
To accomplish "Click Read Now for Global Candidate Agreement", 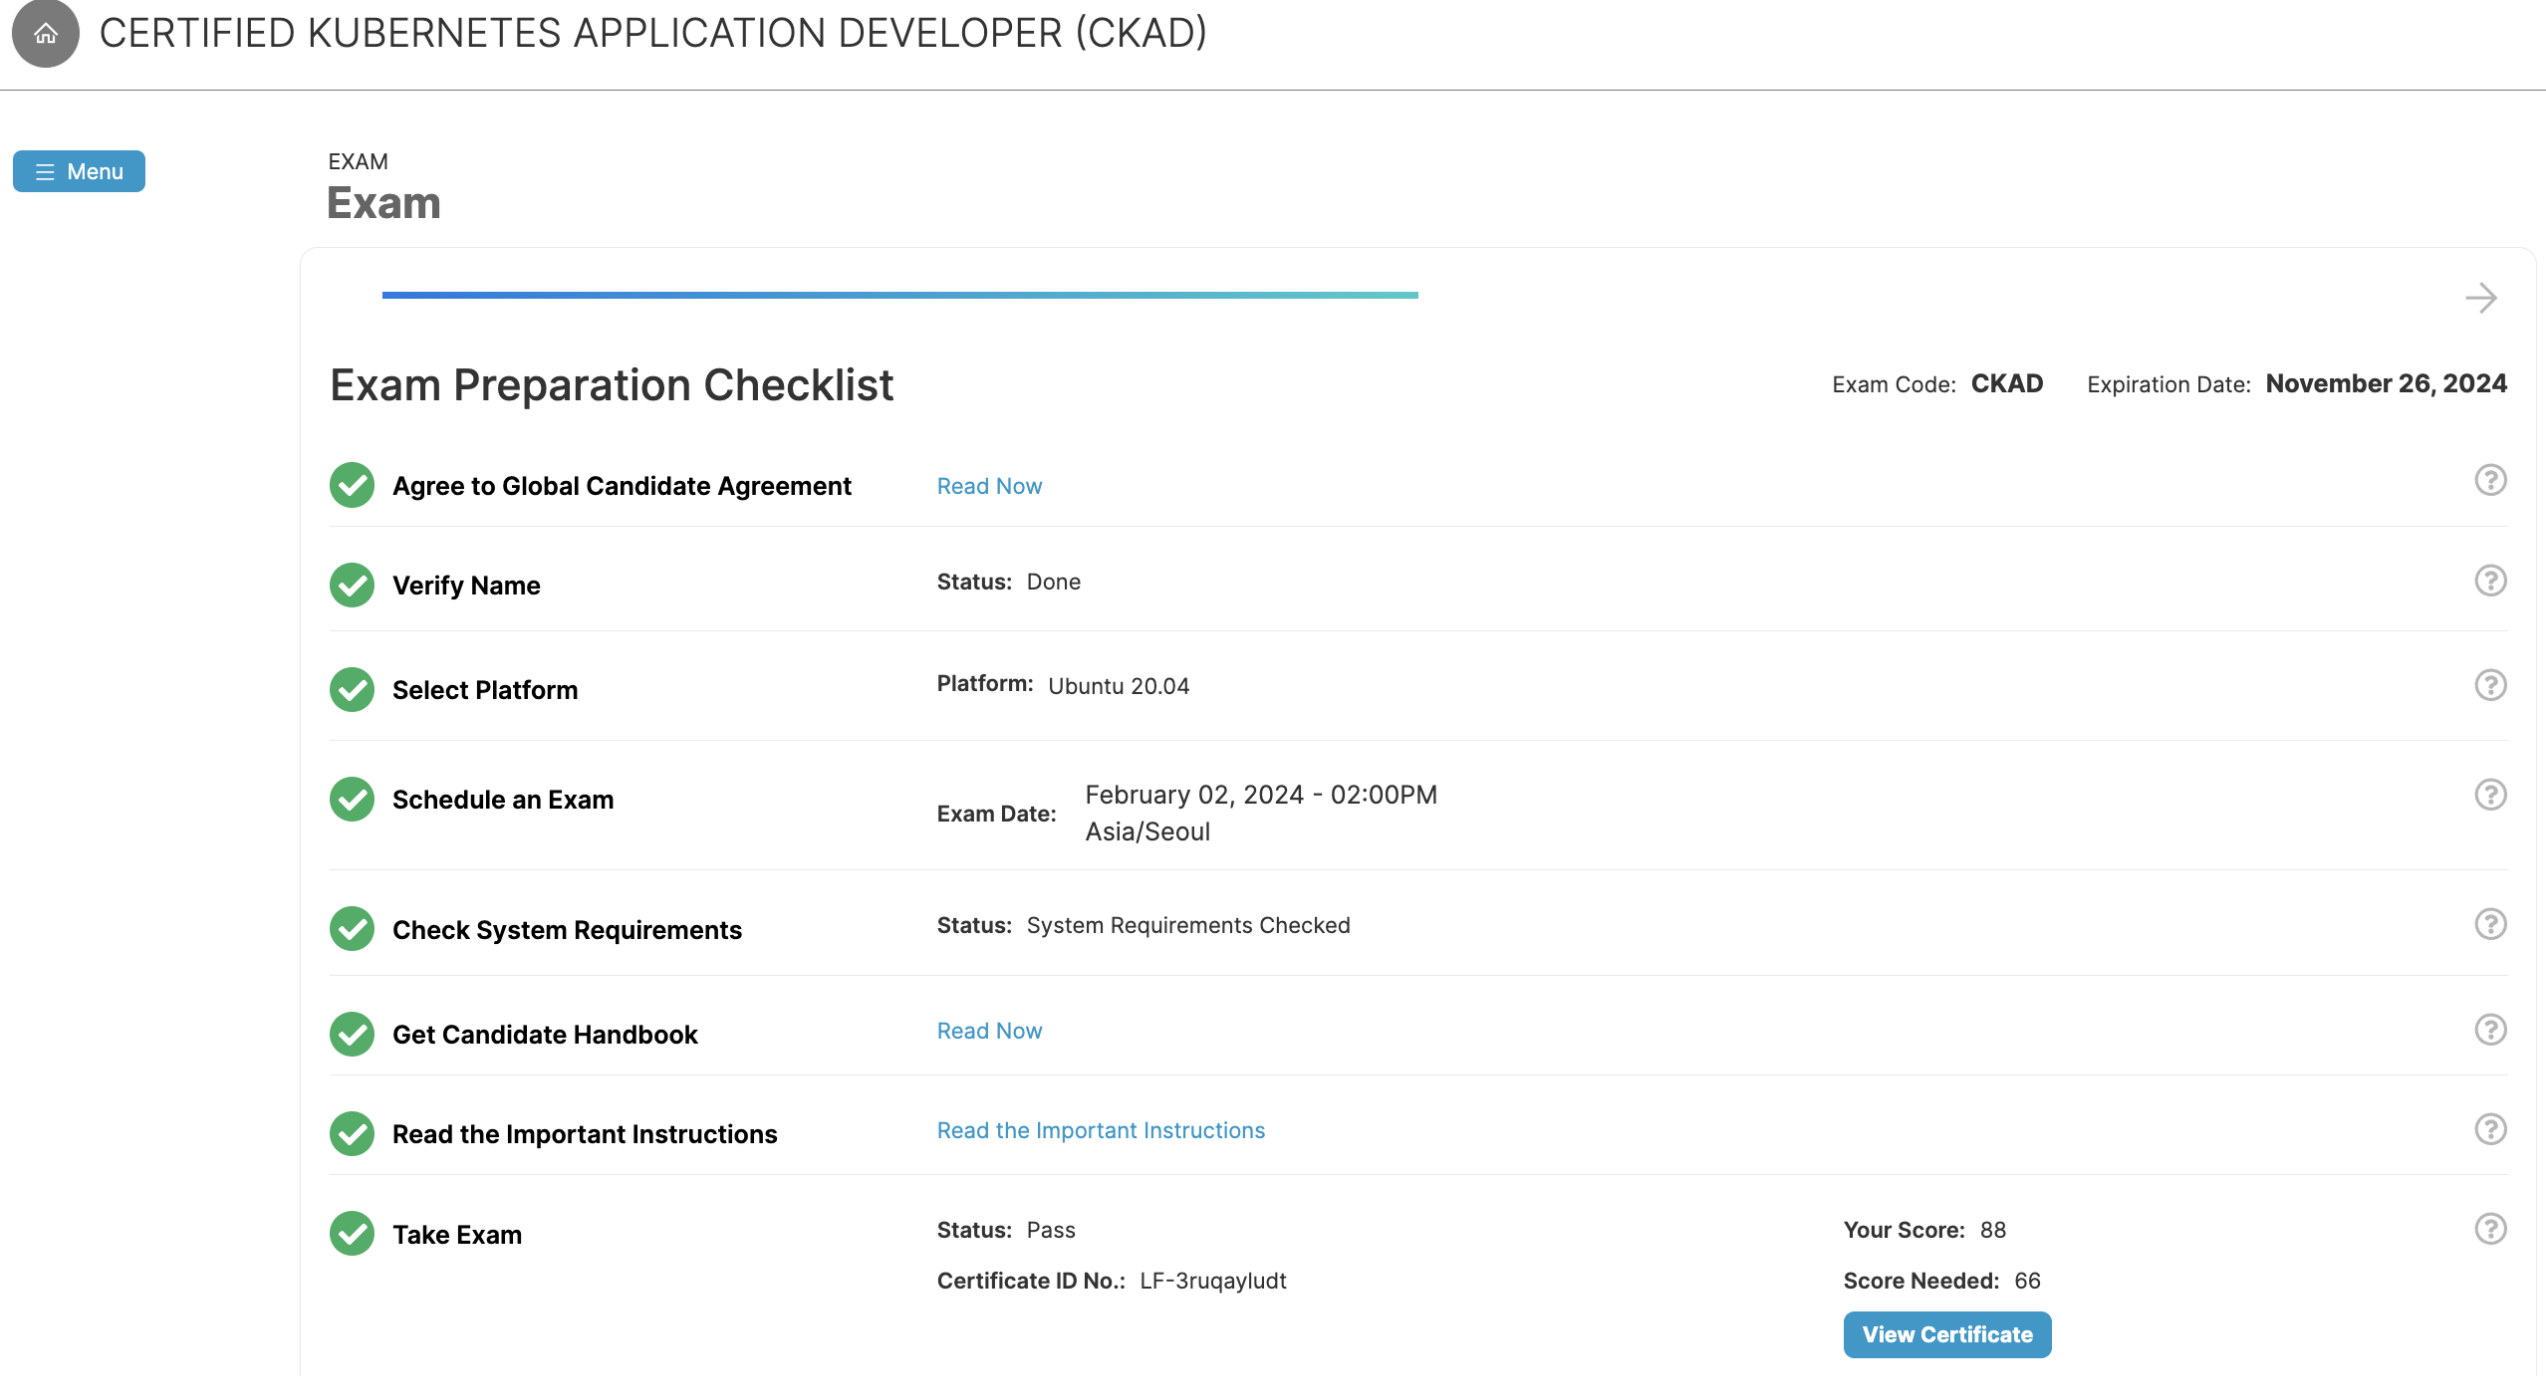I will point(989,486).
